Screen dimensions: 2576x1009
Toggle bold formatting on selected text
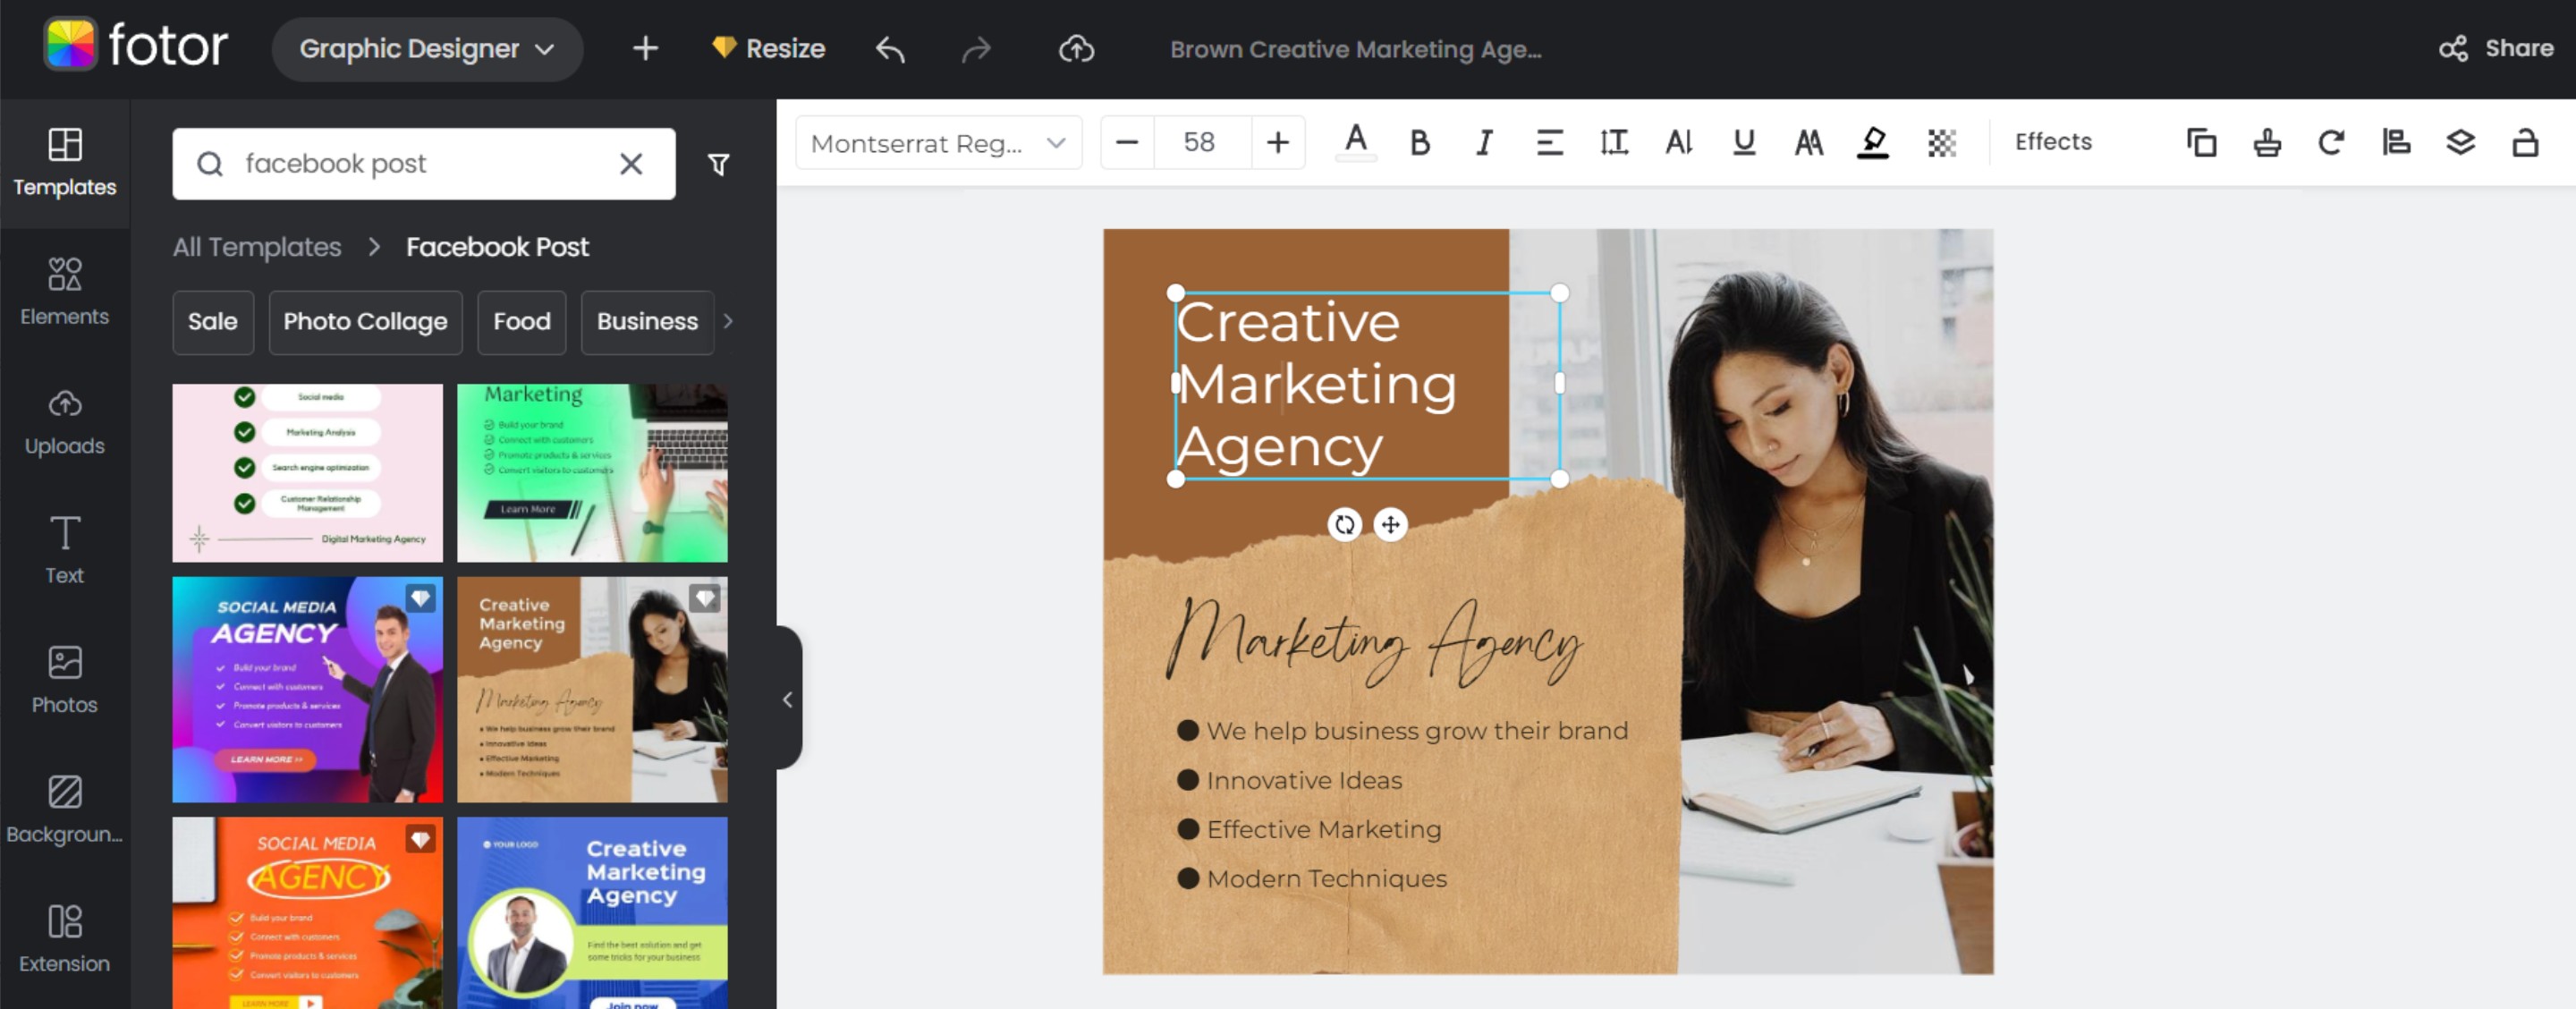(x=1419, y=142)
